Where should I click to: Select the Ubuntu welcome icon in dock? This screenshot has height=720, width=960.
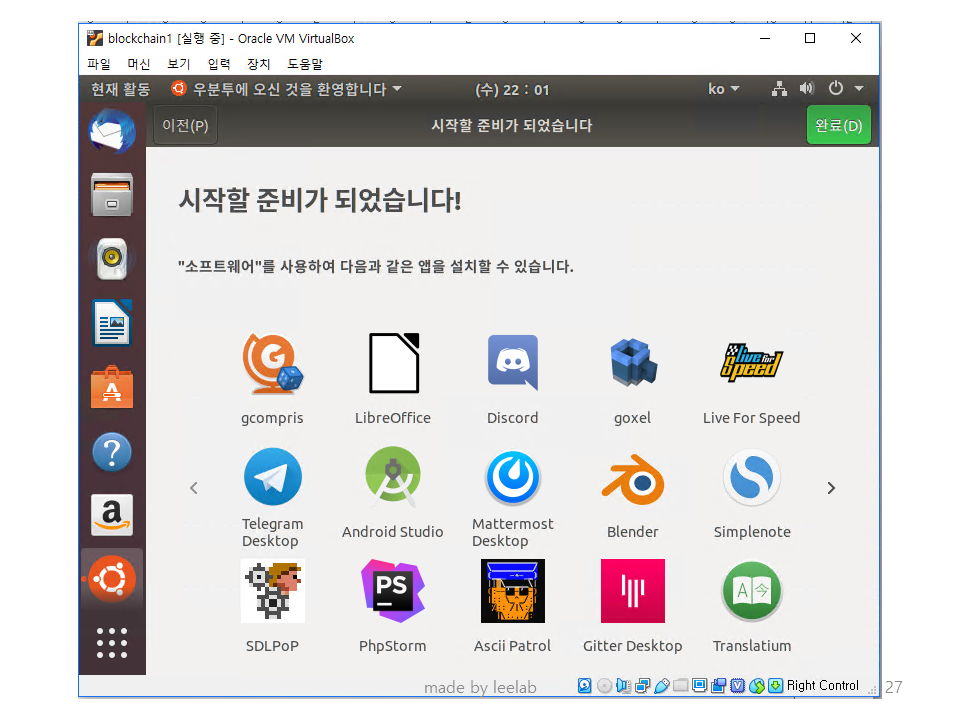tap(112, 579)
